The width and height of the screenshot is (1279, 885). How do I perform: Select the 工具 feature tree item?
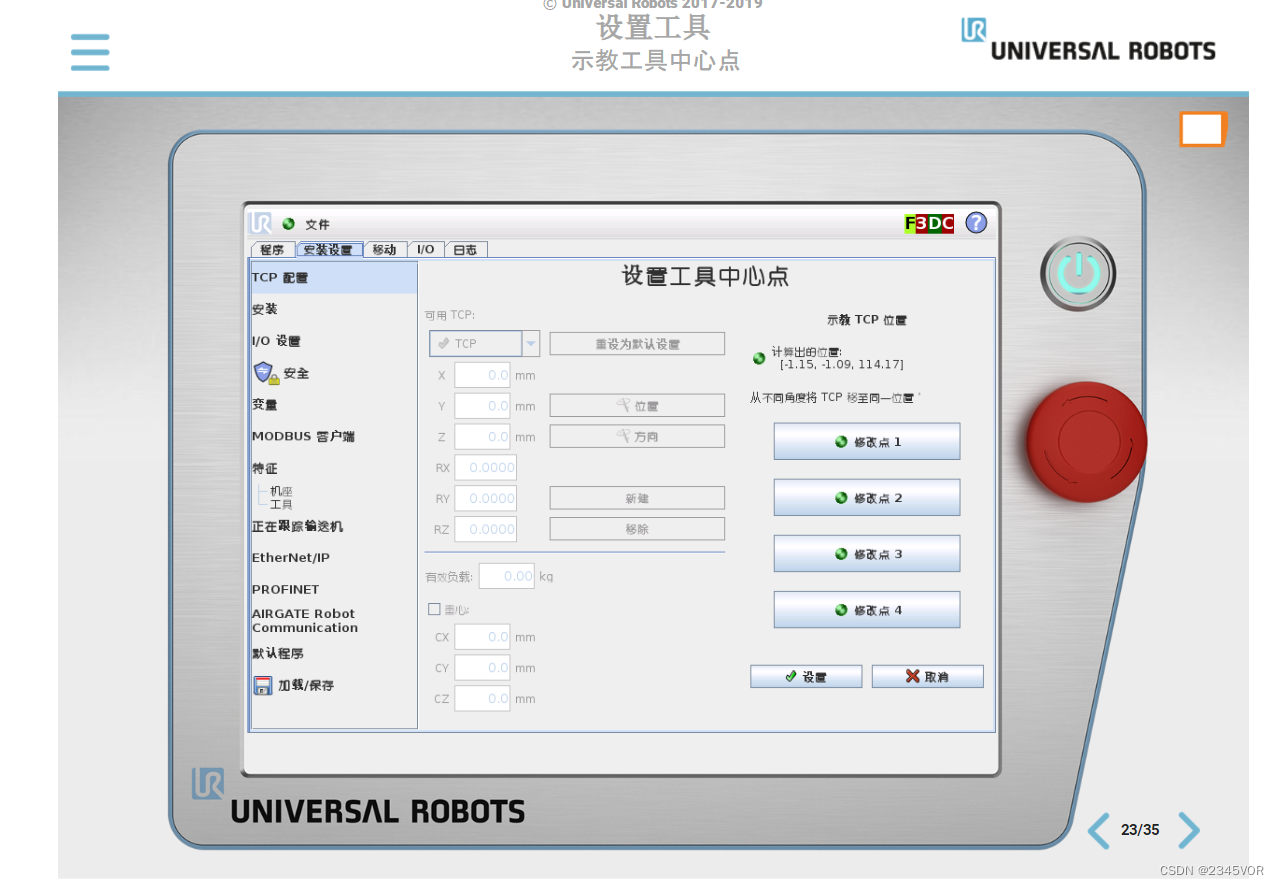pyautogui.click(x=281, y=504)
